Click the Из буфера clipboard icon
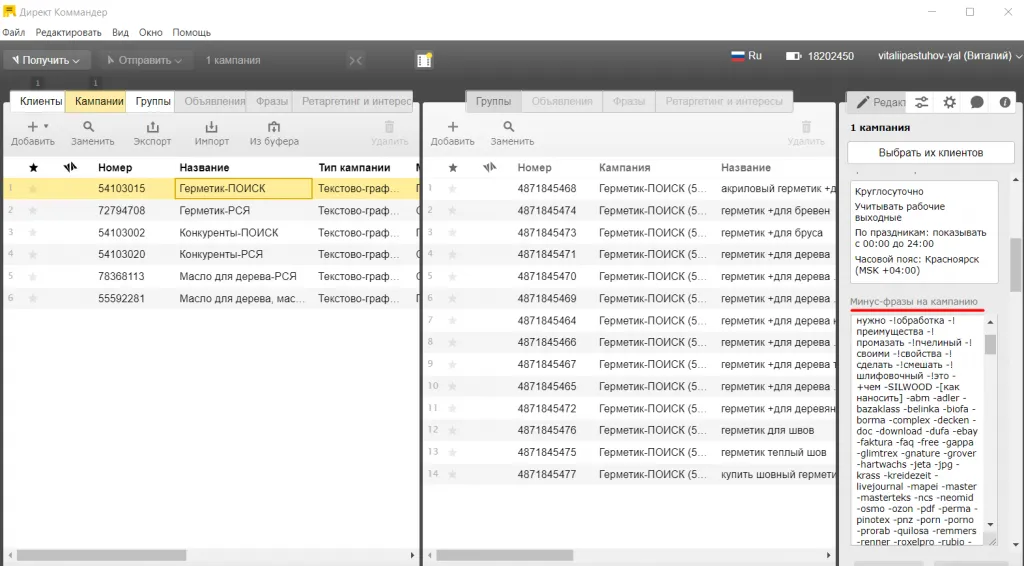 coord(274,127)
